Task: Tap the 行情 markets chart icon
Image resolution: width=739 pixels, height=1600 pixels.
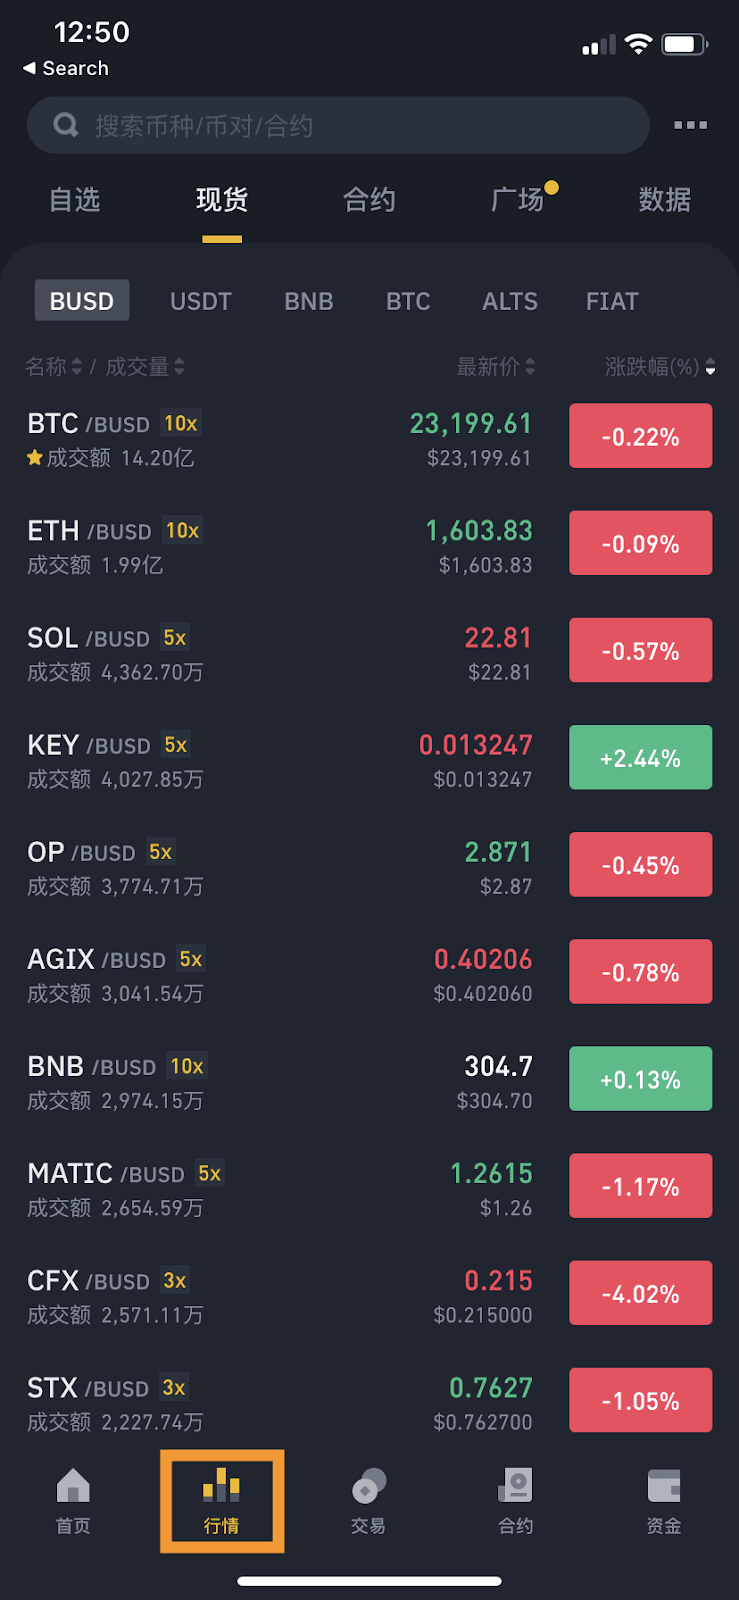Action: (221, 1486)
